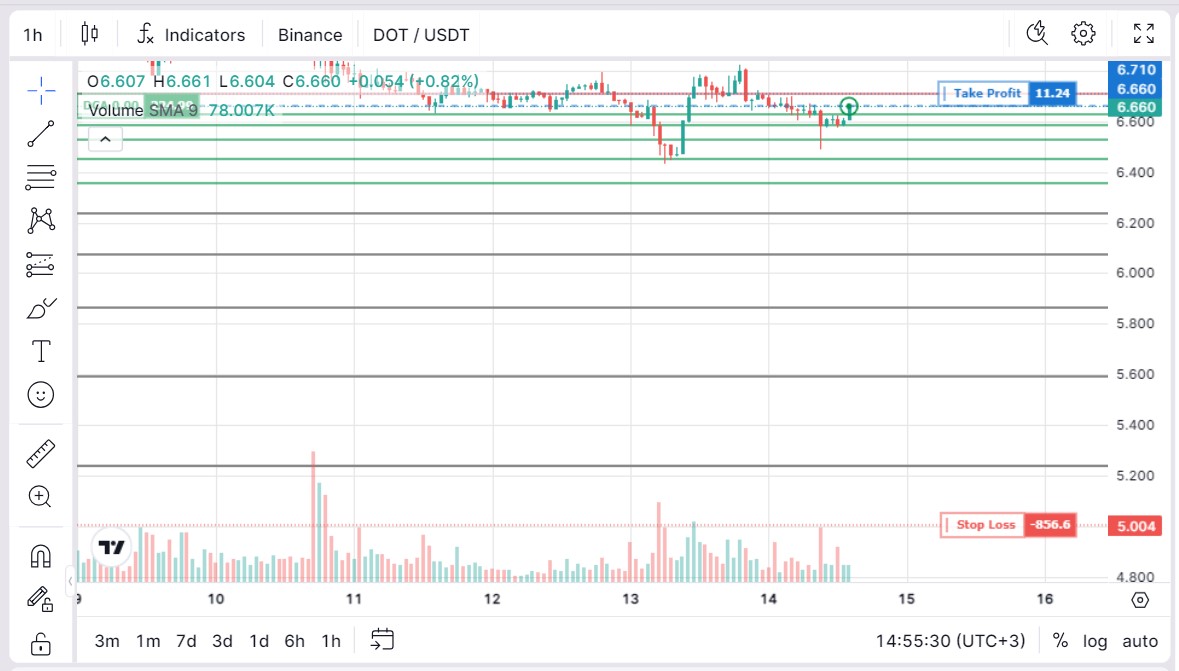Image resolution: width=1179 pixels, height=671 pixels.
Task: Open the candlestick chart style menu
Action: pyautogui.click(x=90, y=34)
